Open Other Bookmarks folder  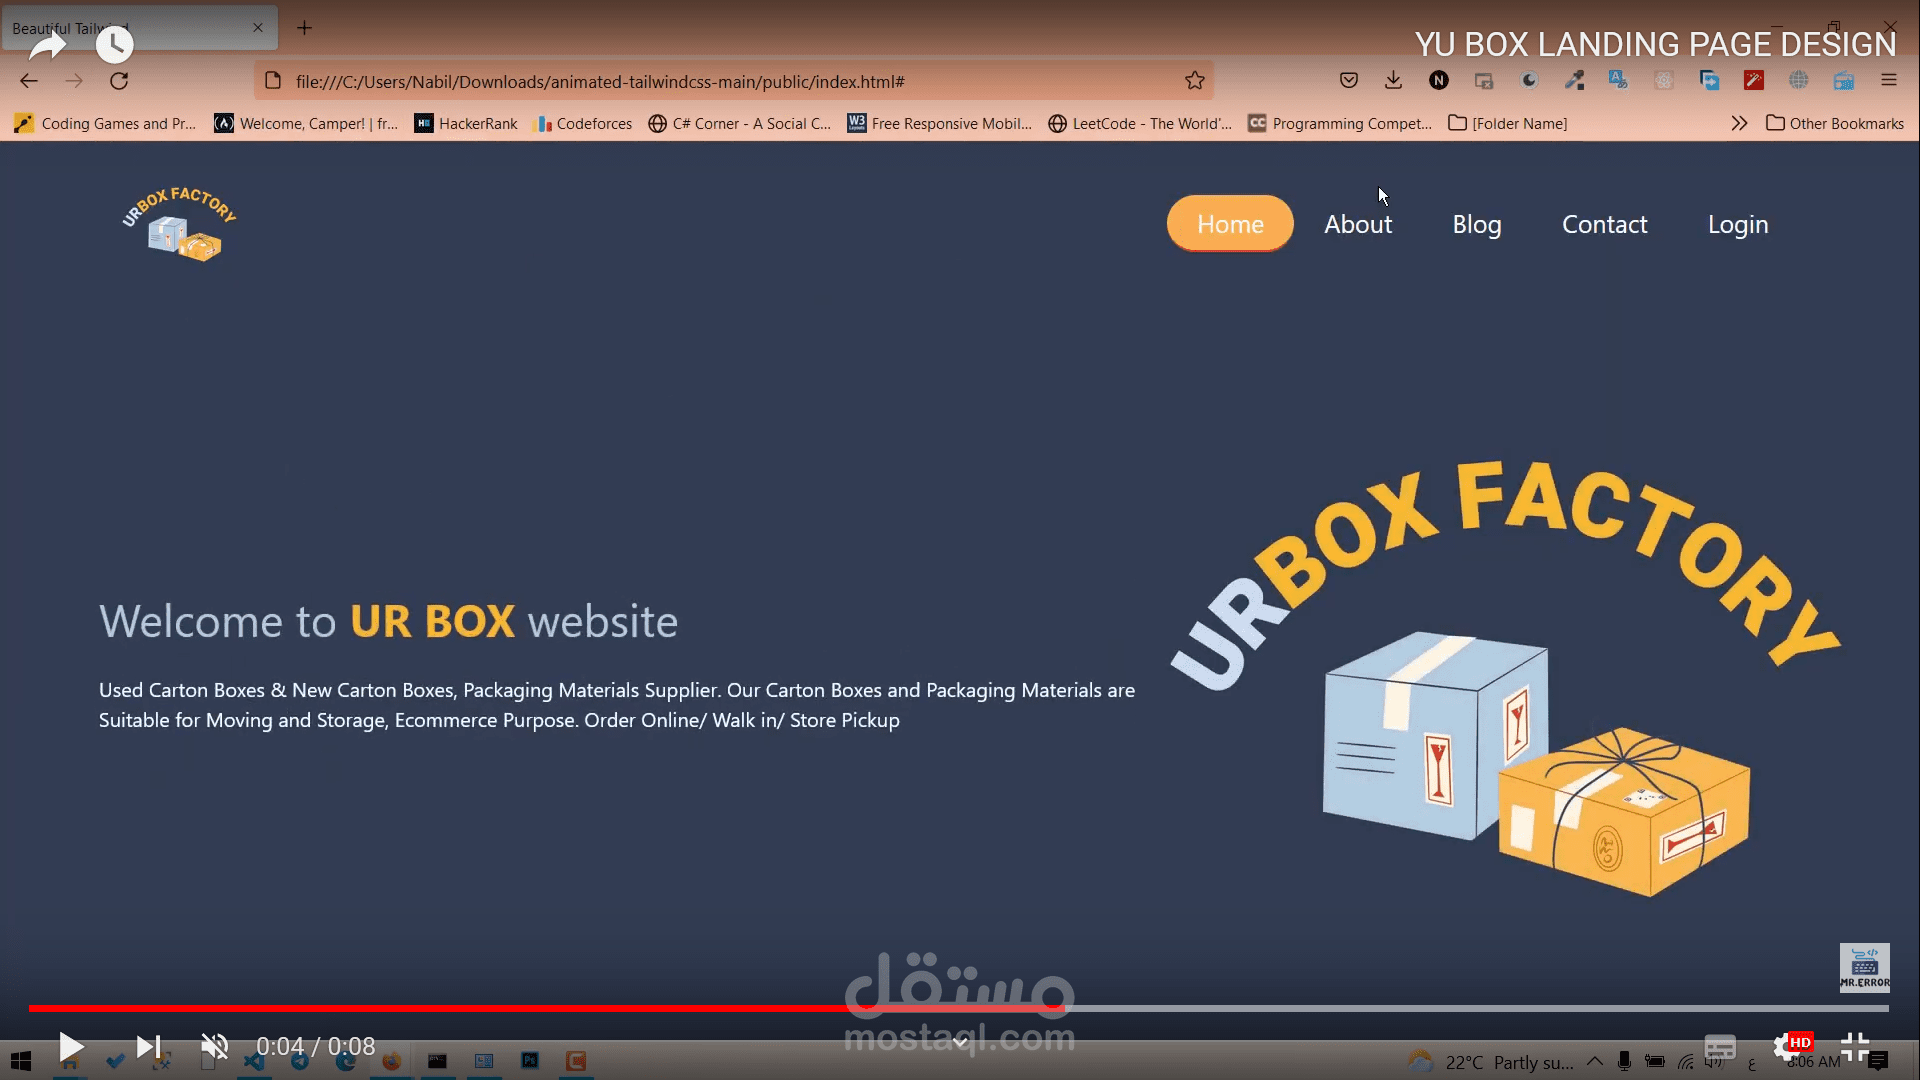click(x=1835, y=123)
